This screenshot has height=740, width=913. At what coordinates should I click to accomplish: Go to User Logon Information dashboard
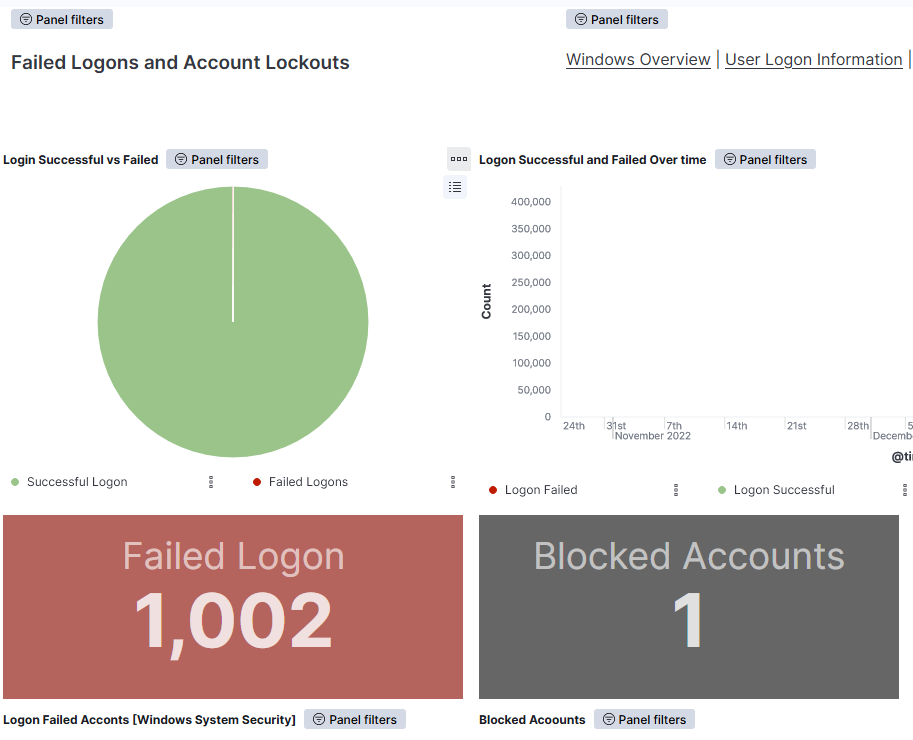click(813, 60)
